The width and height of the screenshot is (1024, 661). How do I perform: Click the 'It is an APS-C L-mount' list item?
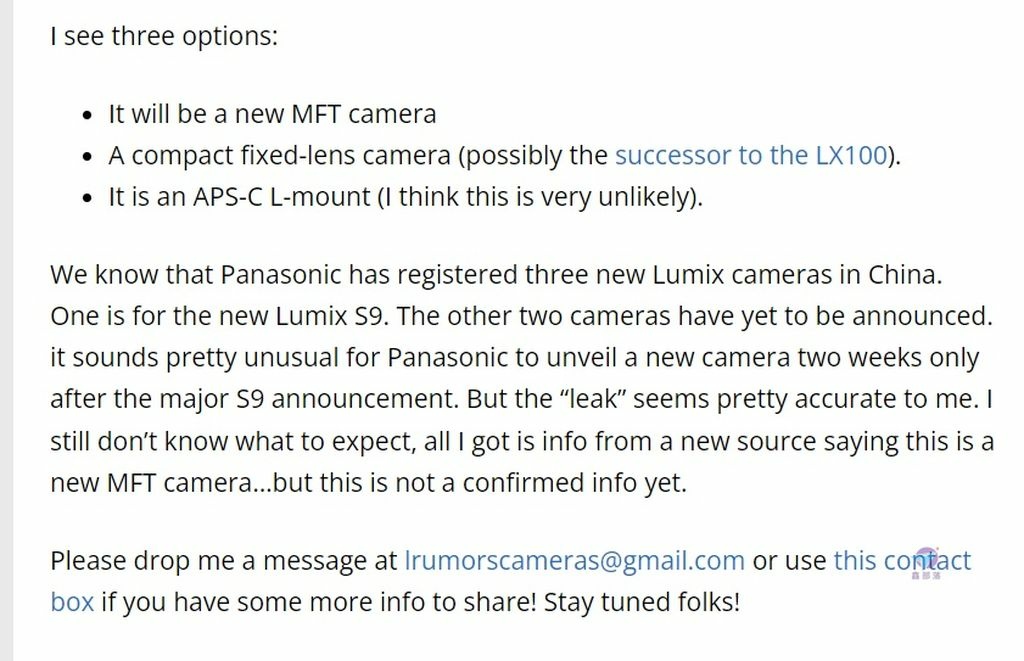tap(239, 197)
